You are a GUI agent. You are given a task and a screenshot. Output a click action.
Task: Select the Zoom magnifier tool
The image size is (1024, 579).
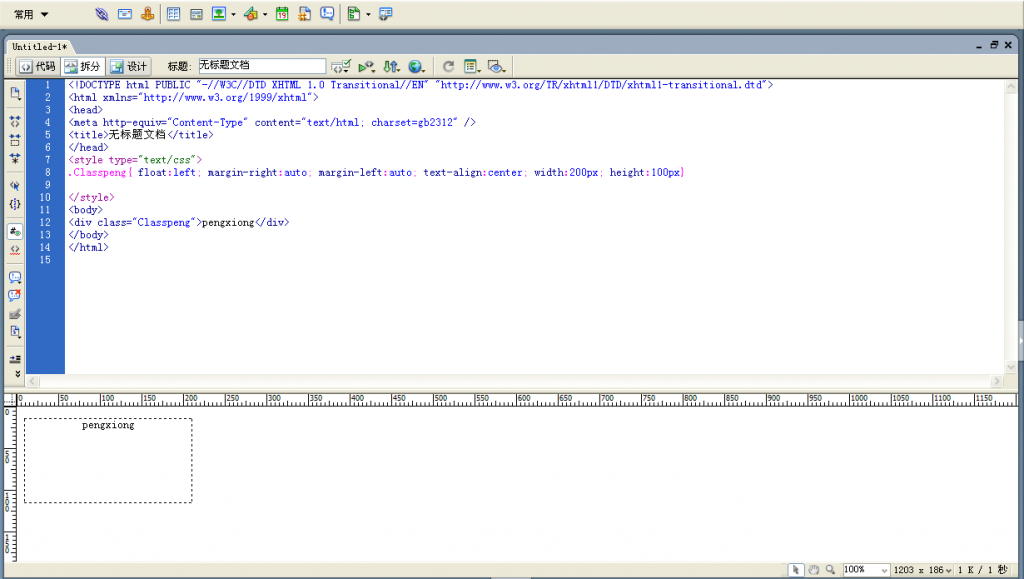[x=830, y=569]
